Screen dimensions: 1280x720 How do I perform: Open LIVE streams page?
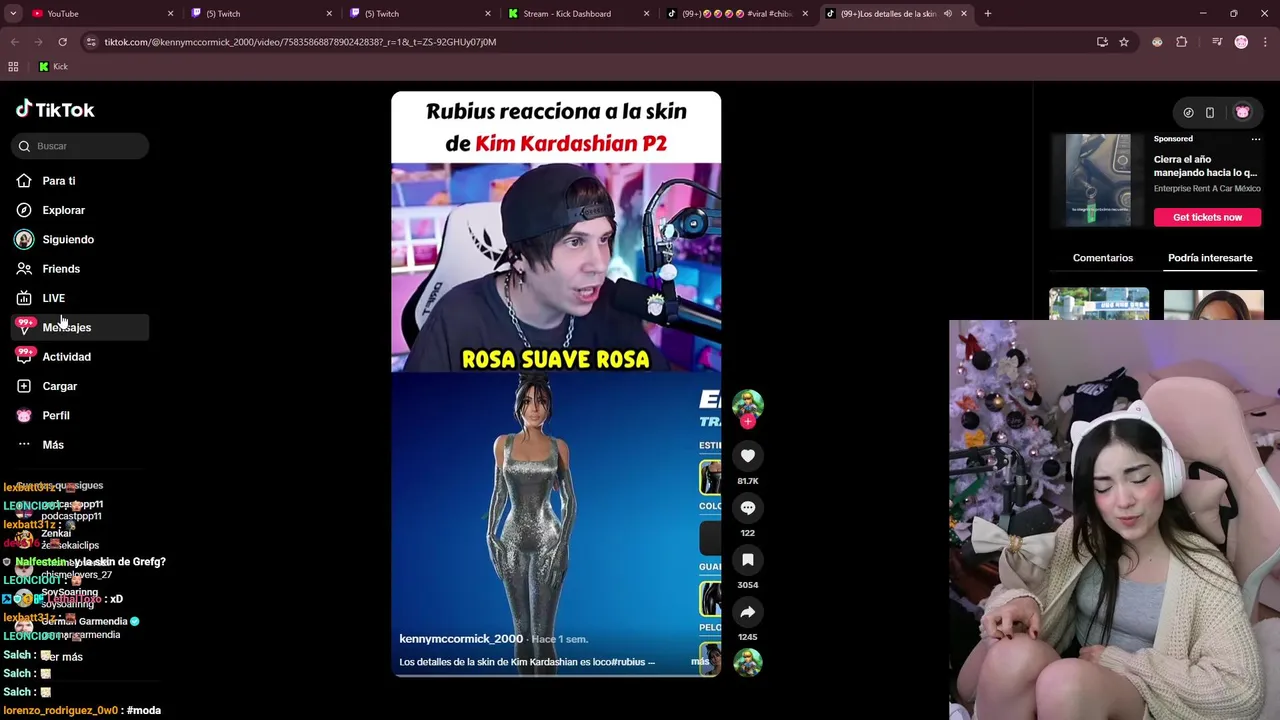coord(53,298)
